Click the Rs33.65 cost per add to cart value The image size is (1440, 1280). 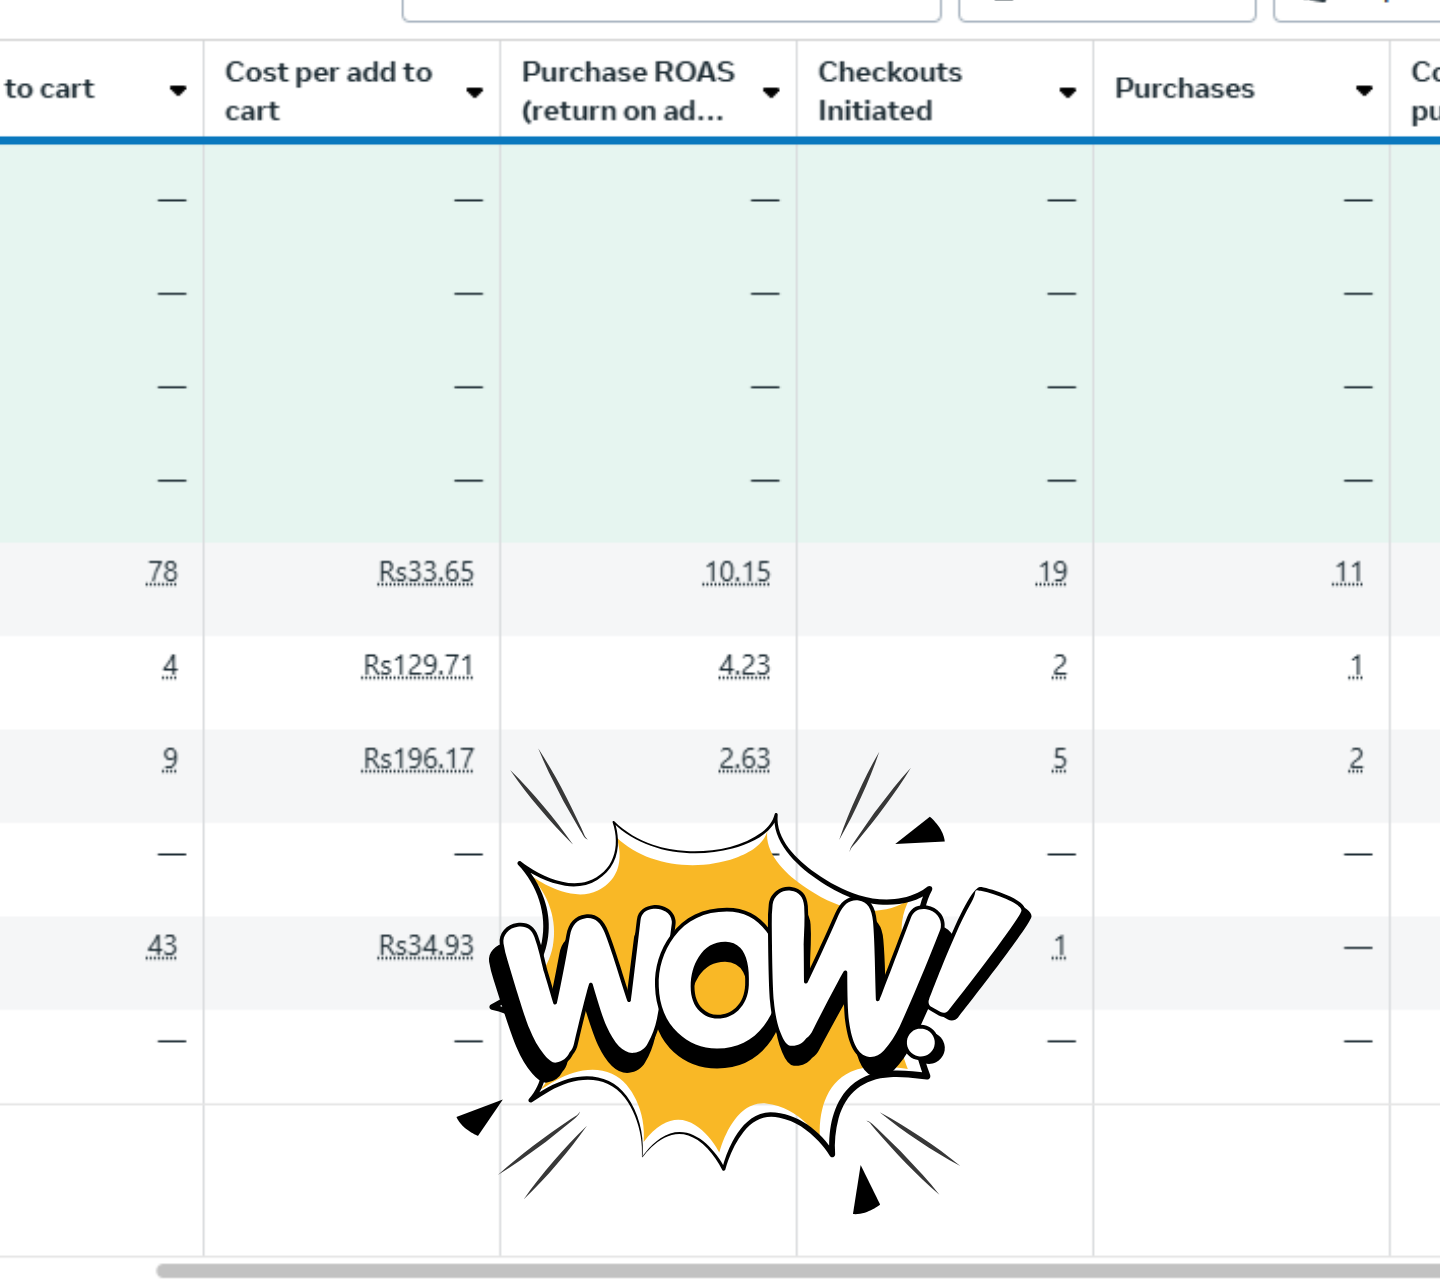coord(425,573)
